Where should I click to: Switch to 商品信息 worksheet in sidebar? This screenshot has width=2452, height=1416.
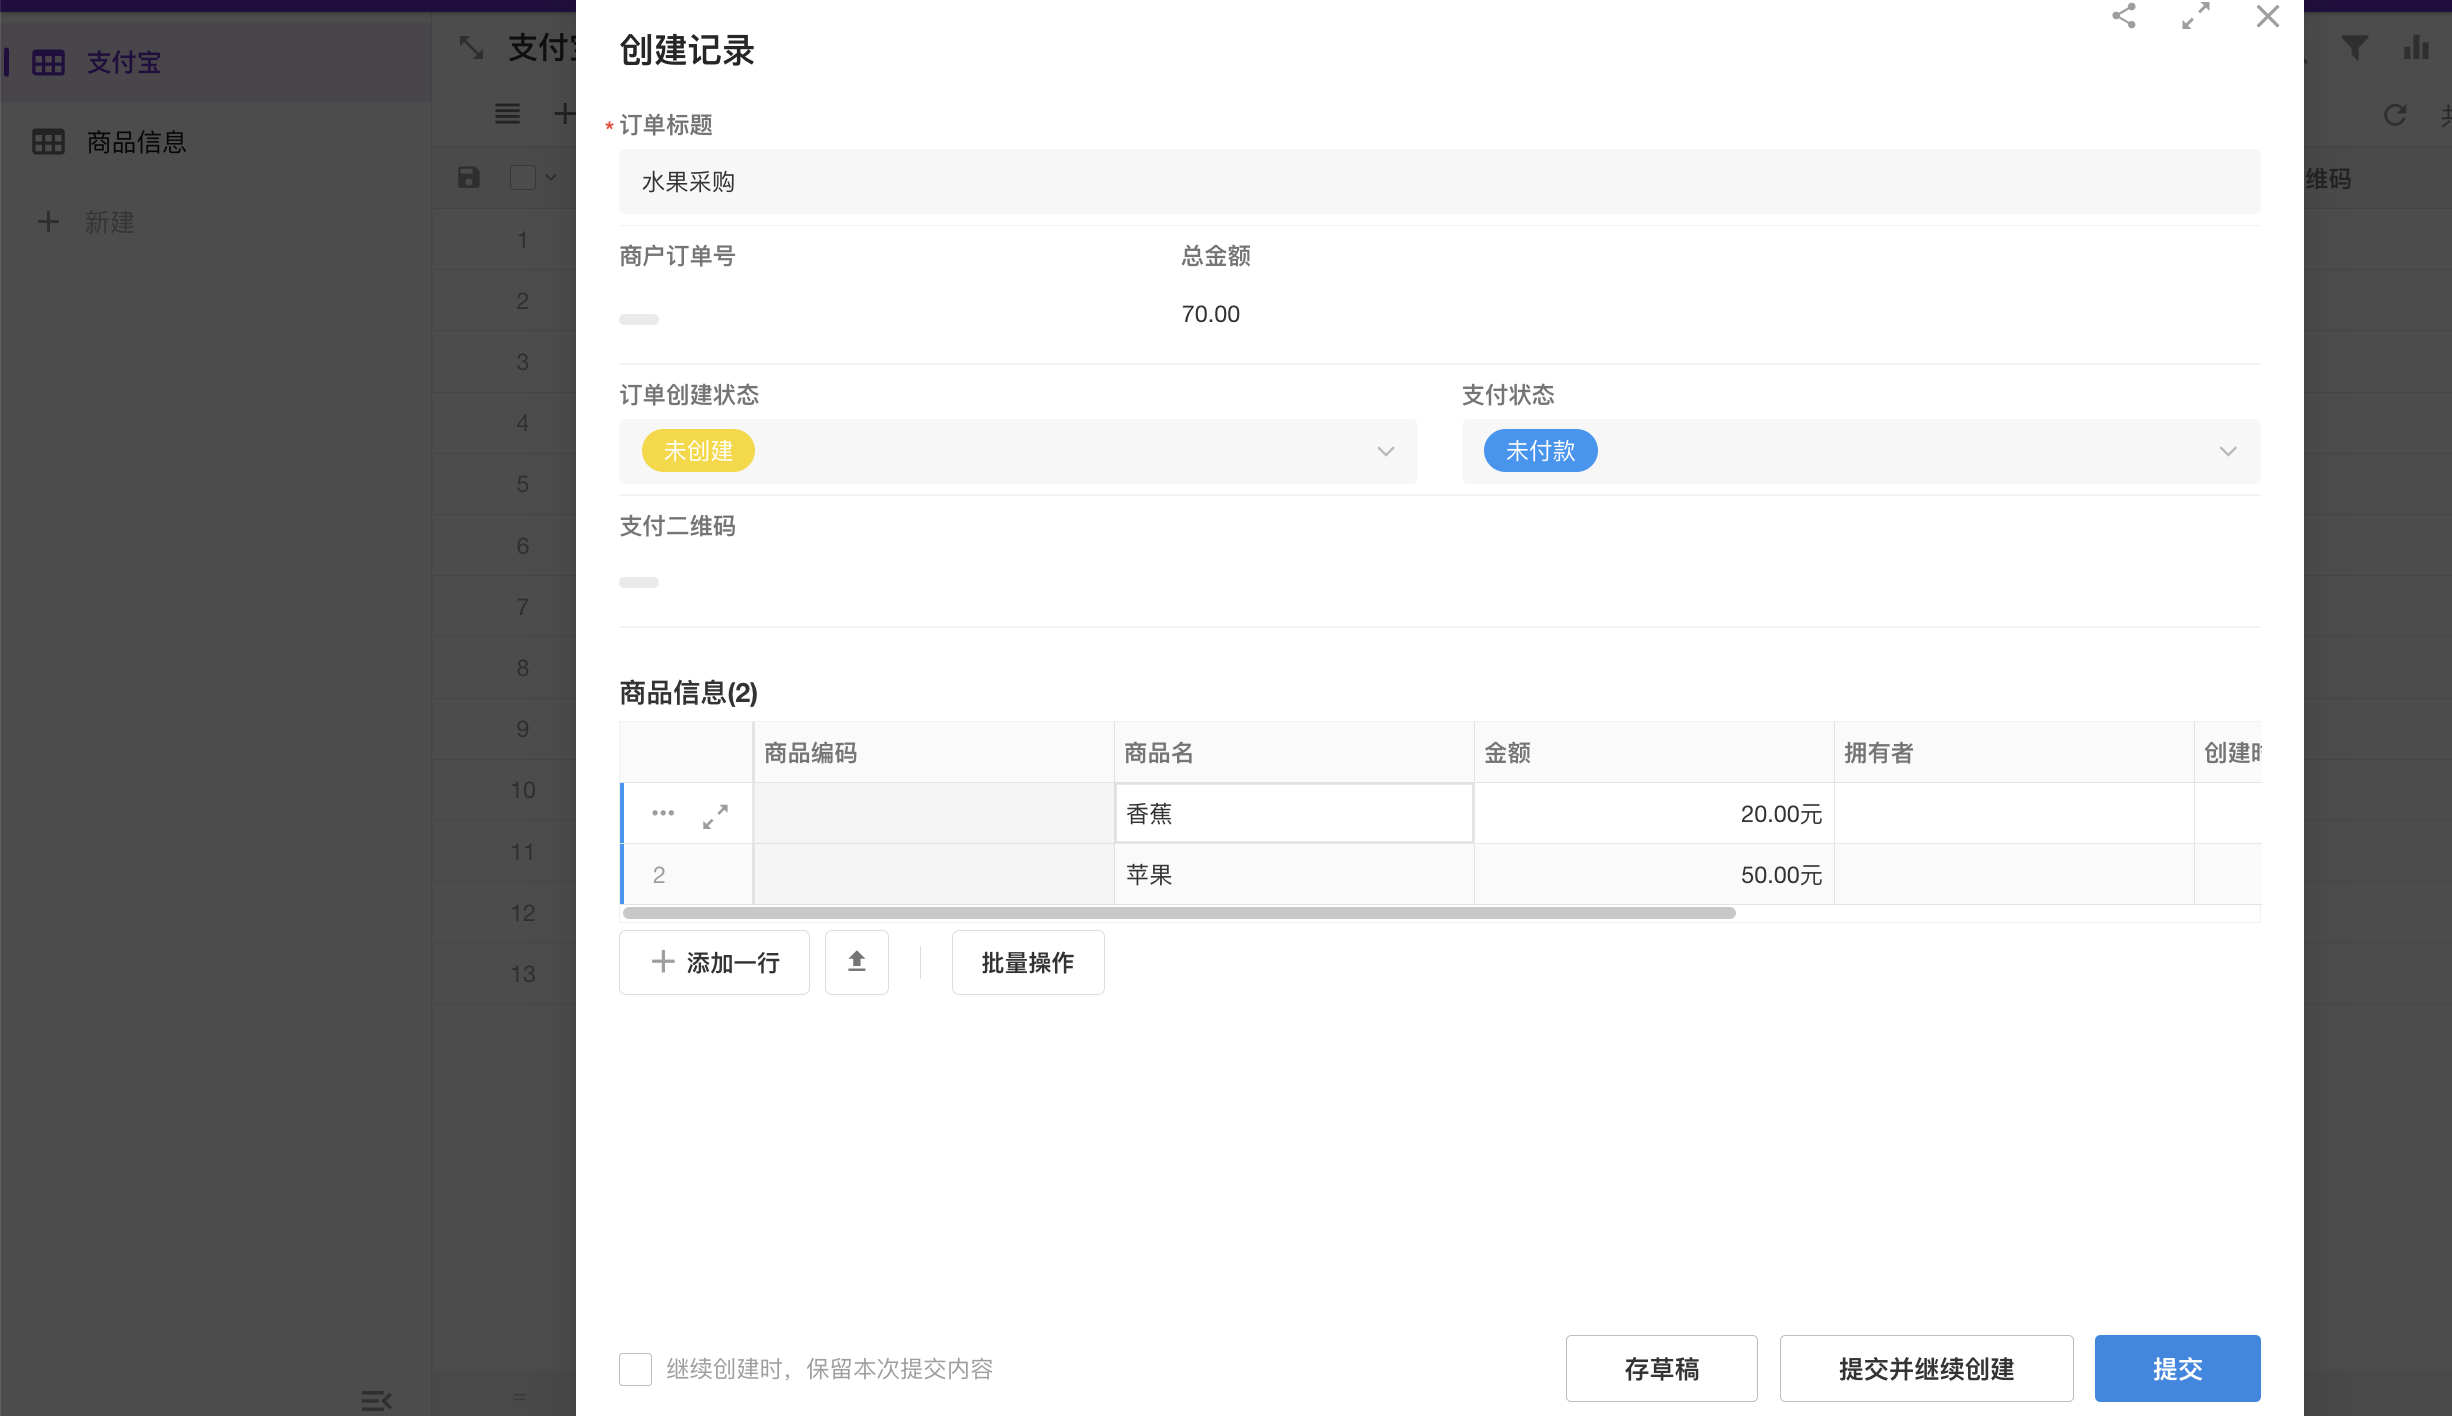tap(136, 142)
